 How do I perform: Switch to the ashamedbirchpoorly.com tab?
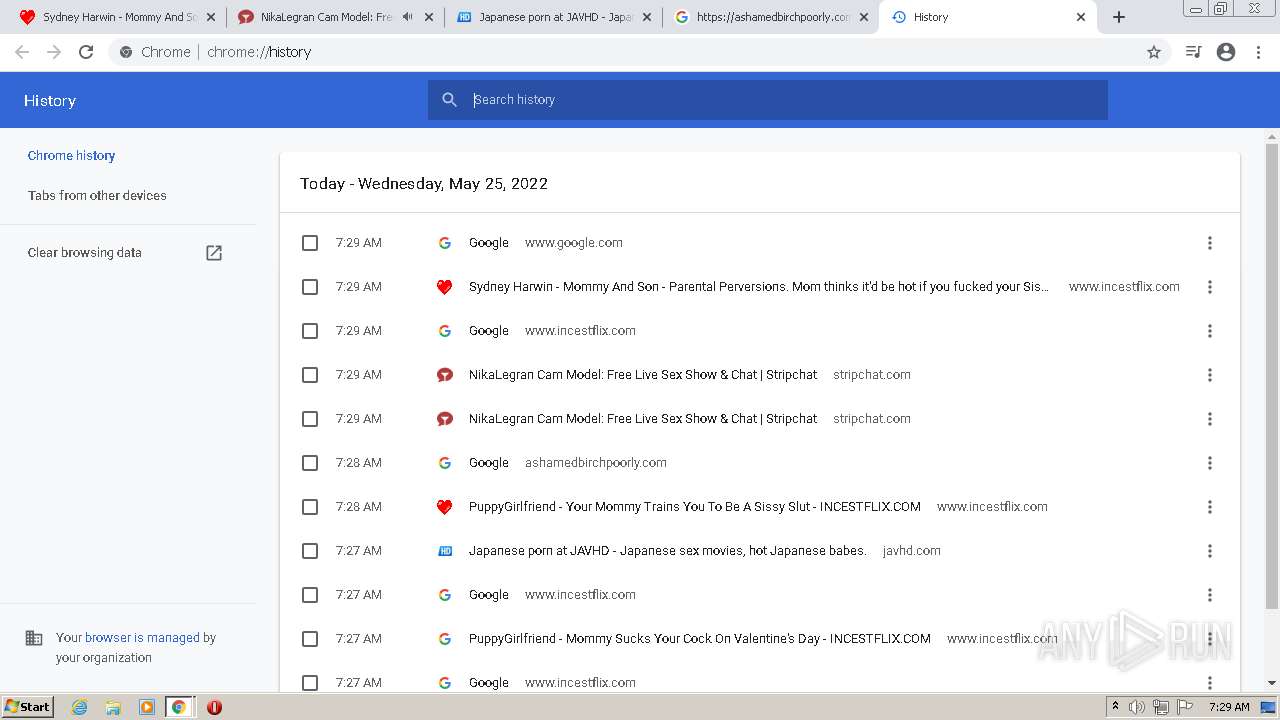click(770, 17)
